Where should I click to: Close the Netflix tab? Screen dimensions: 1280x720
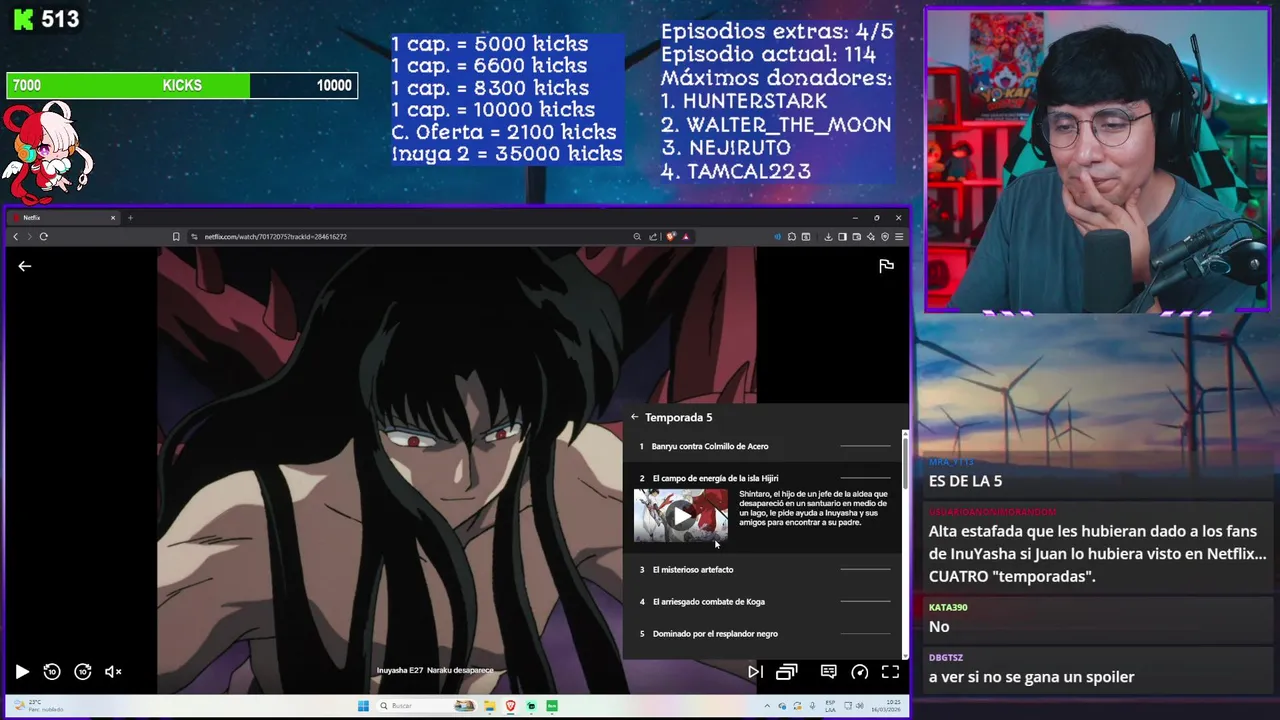point(113,217)
